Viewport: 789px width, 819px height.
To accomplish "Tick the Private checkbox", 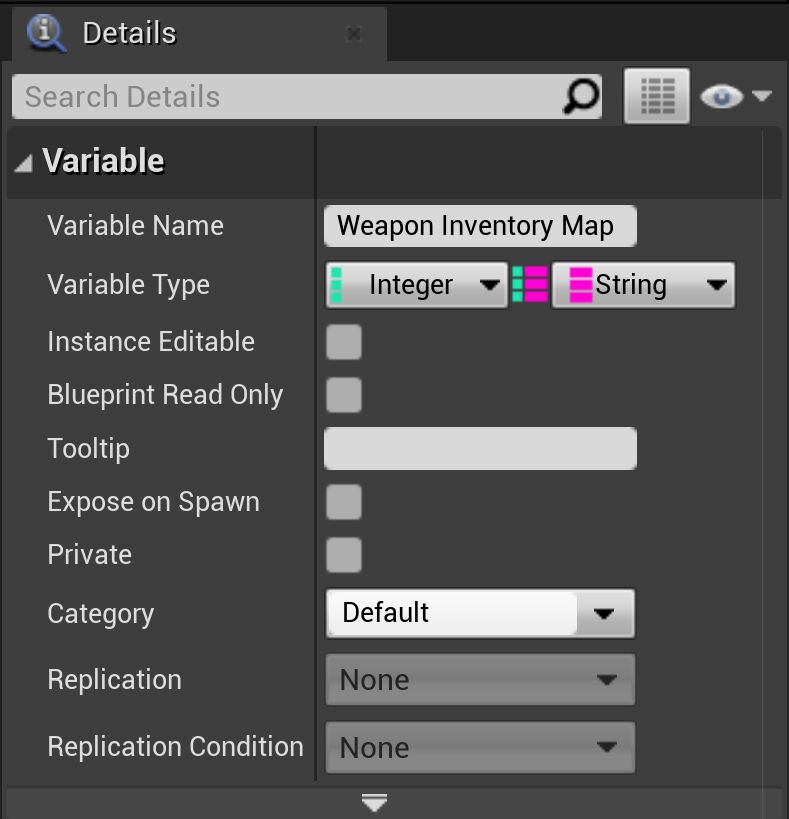I will click(344, 555).
